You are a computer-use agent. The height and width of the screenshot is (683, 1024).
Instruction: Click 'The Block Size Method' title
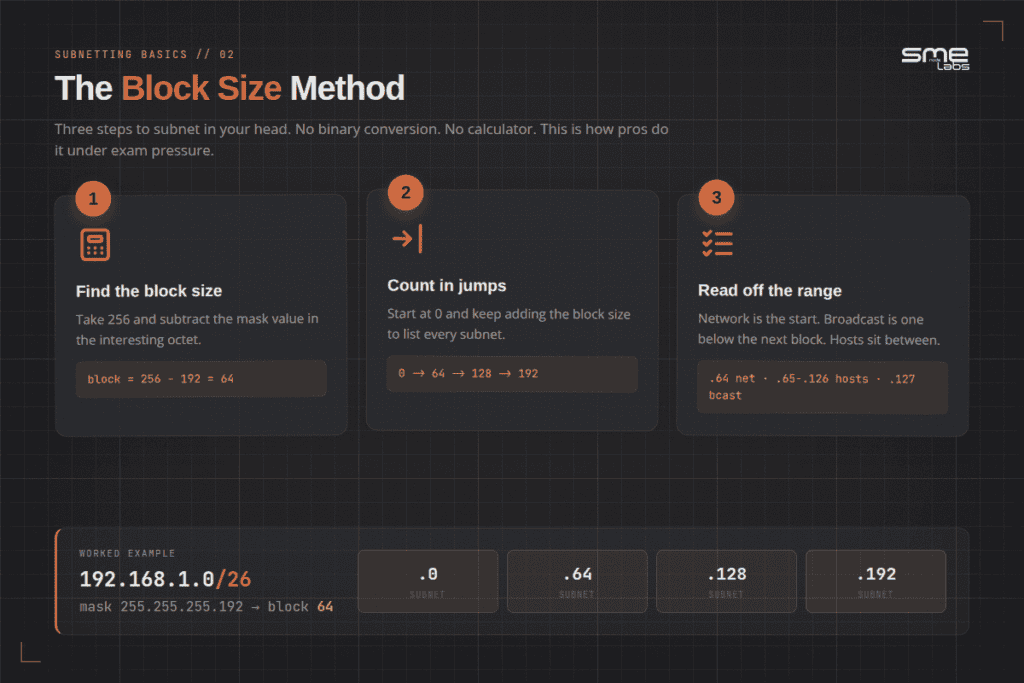(x=229, y=88)
